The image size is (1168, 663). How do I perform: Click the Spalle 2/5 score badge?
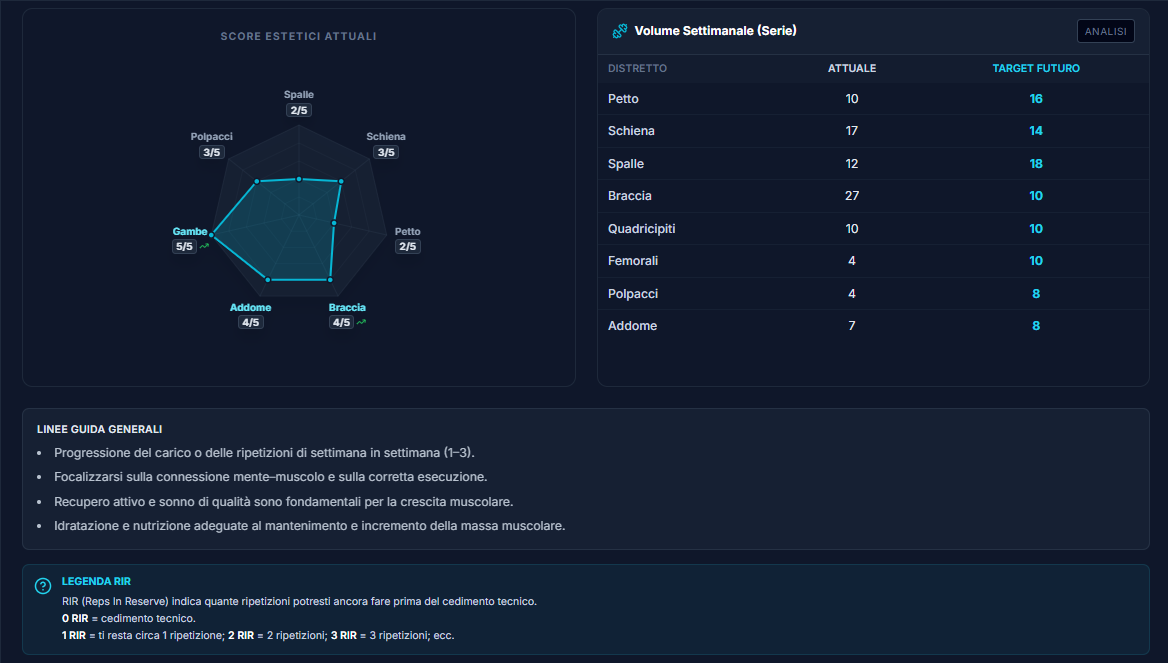click(298, 110)
